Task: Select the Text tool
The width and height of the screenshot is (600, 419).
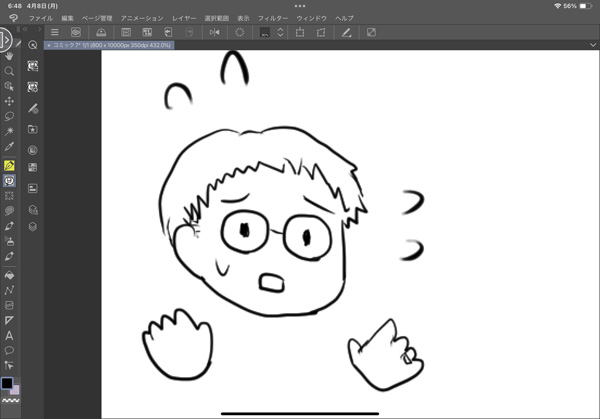Action: (x=9, y=335)
